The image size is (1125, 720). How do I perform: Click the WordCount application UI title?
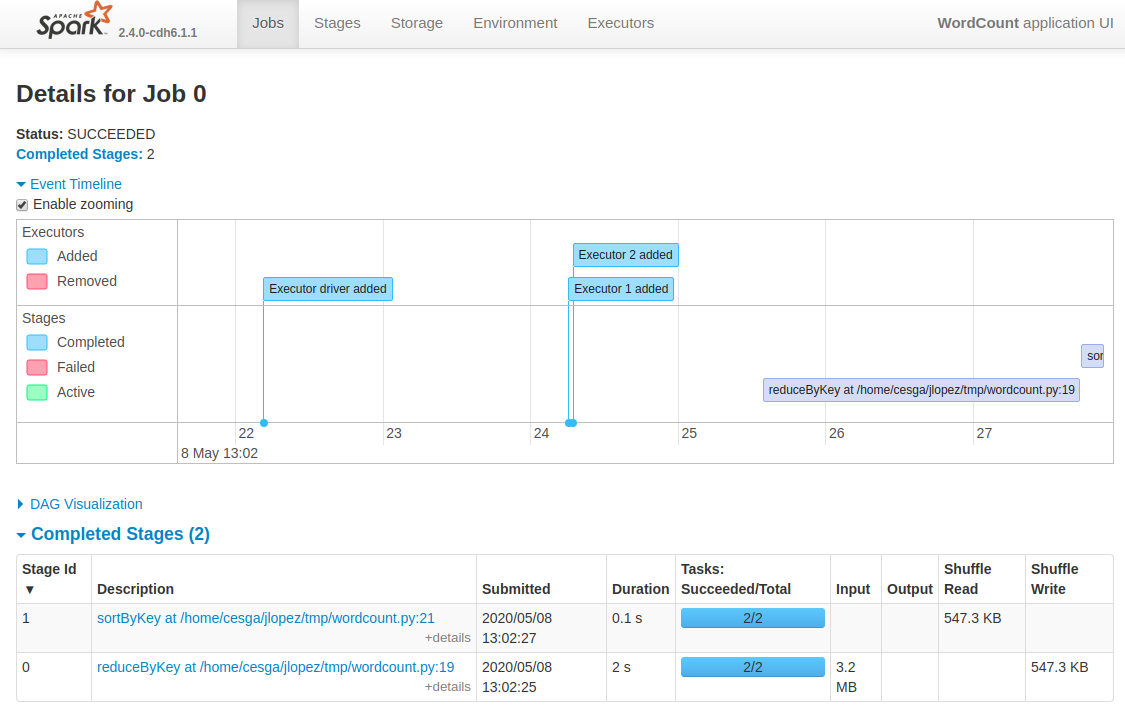tap(1025, 23)
